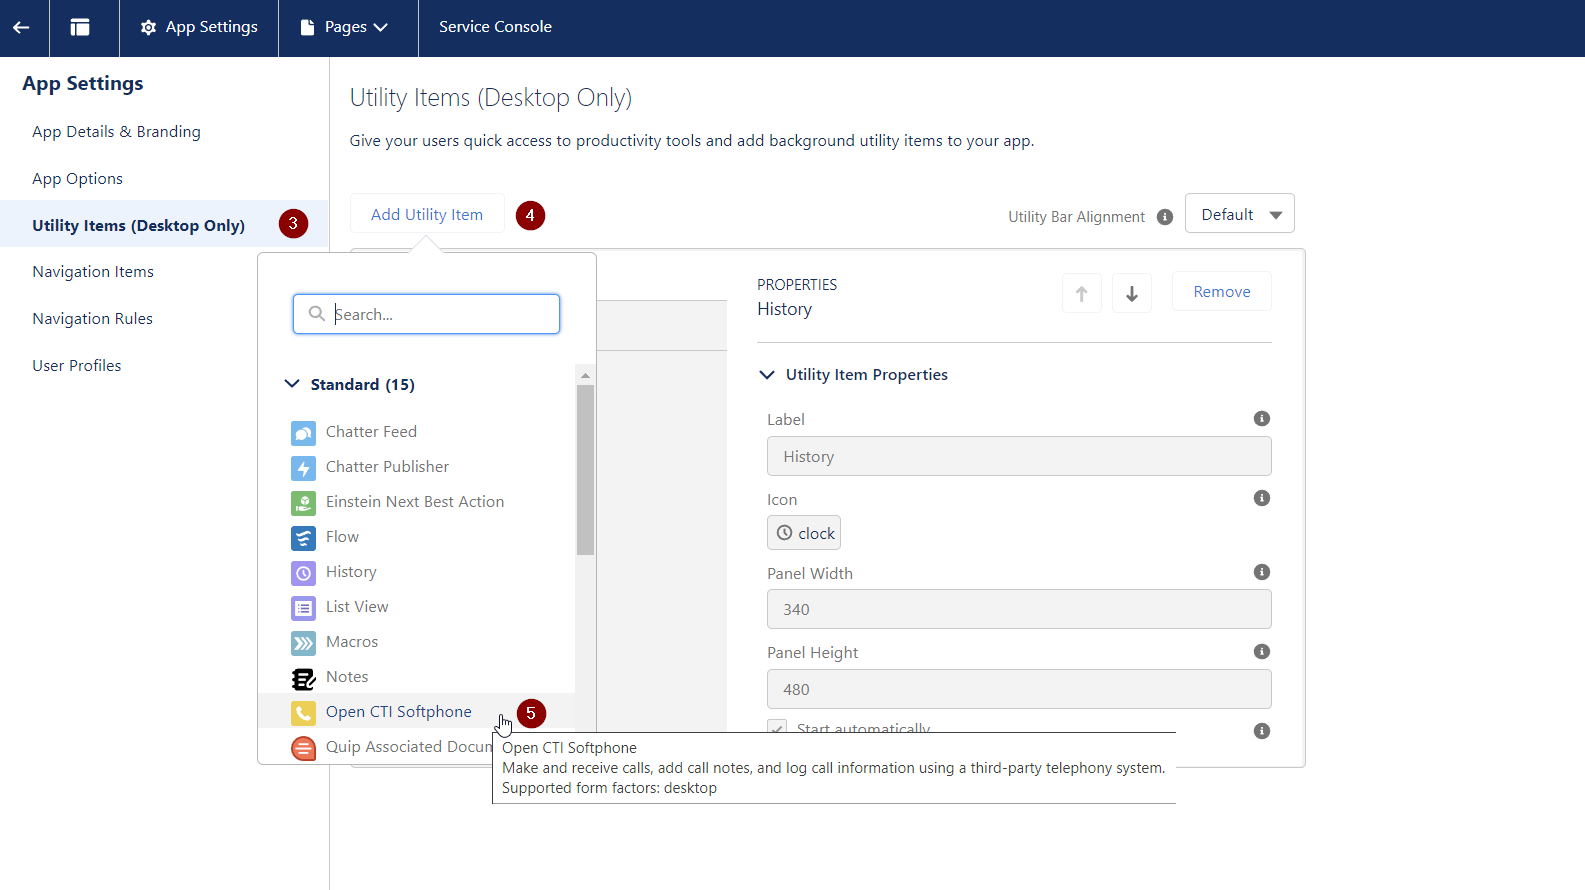Move History item up with arrow
1585x890 pixels.
pyautogui.click(x=1081, y=293)
